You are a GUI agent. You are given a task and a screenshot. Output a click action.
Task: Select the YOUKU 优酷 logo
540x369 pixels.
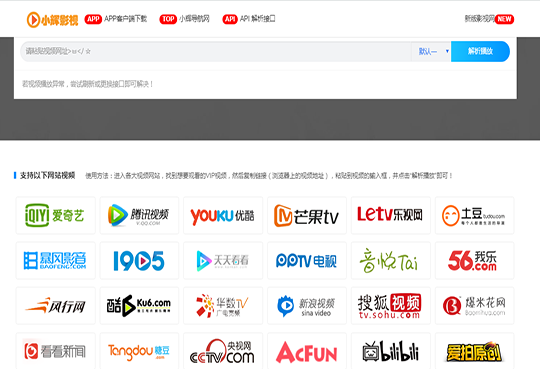pyautogui.click(x=223, y=215)
